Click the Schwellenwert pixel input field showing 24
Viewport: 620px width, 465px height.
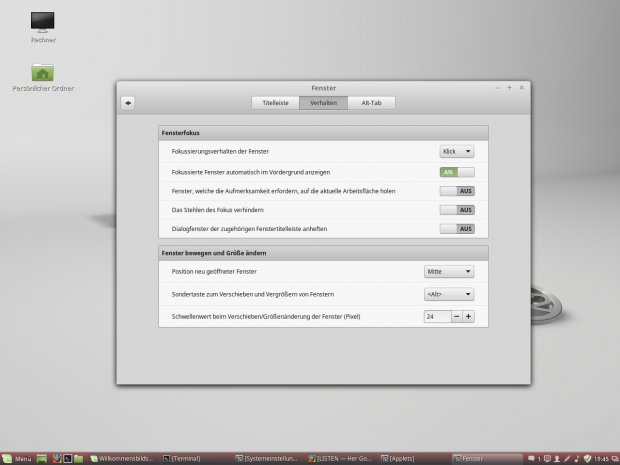437,316
